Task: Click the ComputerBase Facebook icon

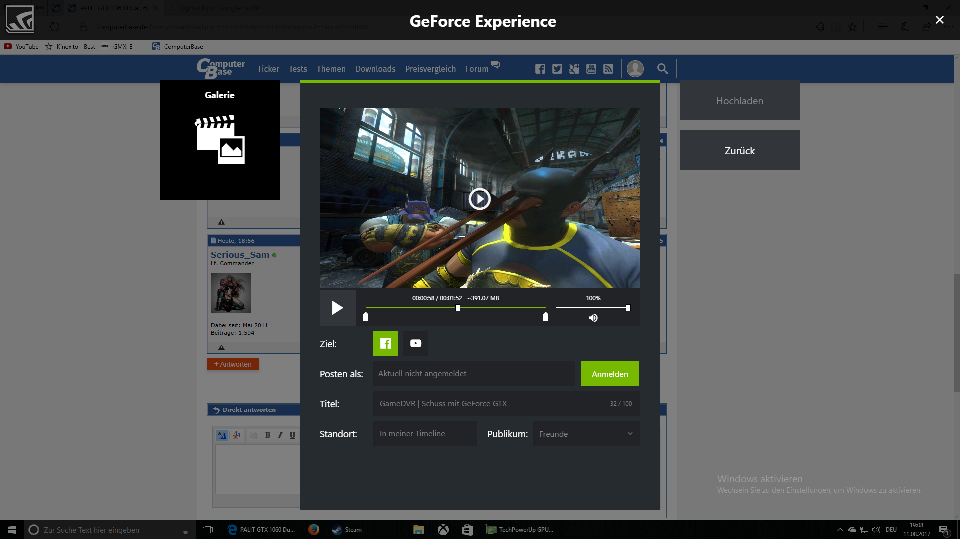Action: 540,69
